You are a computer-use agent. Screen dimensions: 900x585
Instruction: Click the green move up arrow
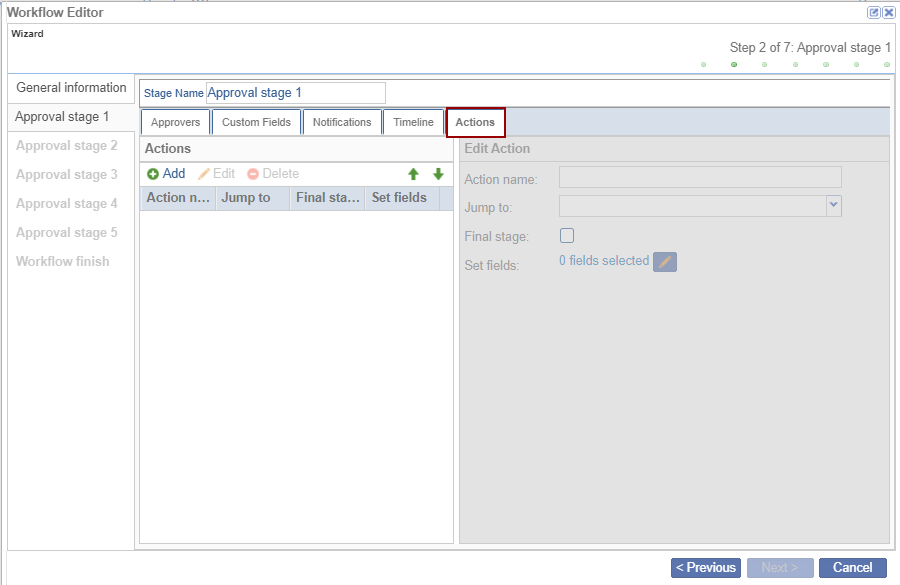(413, 174)
